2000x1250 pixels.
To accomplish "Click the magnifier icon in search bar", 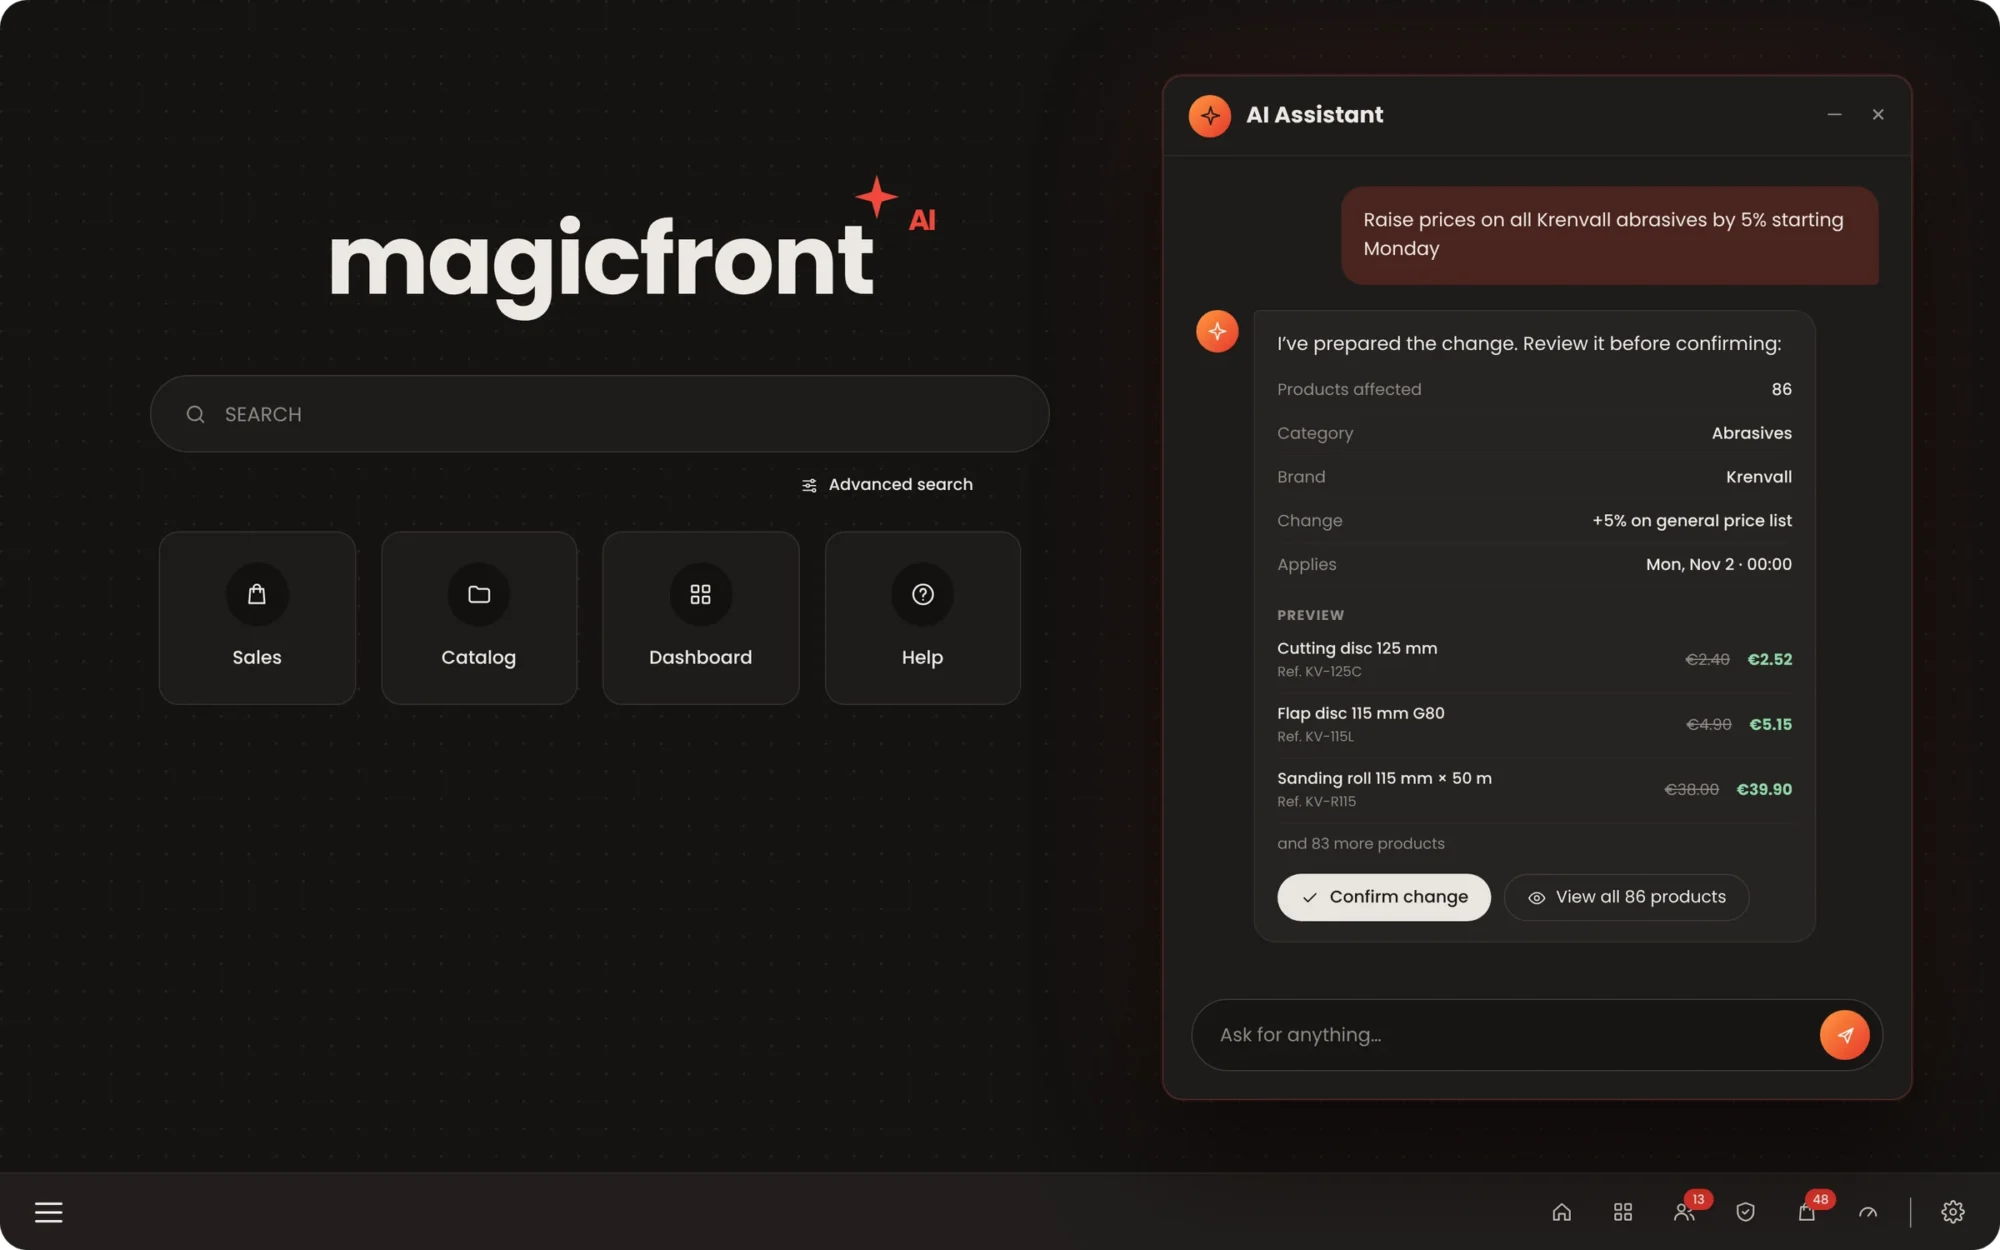I will click(195, 414).
